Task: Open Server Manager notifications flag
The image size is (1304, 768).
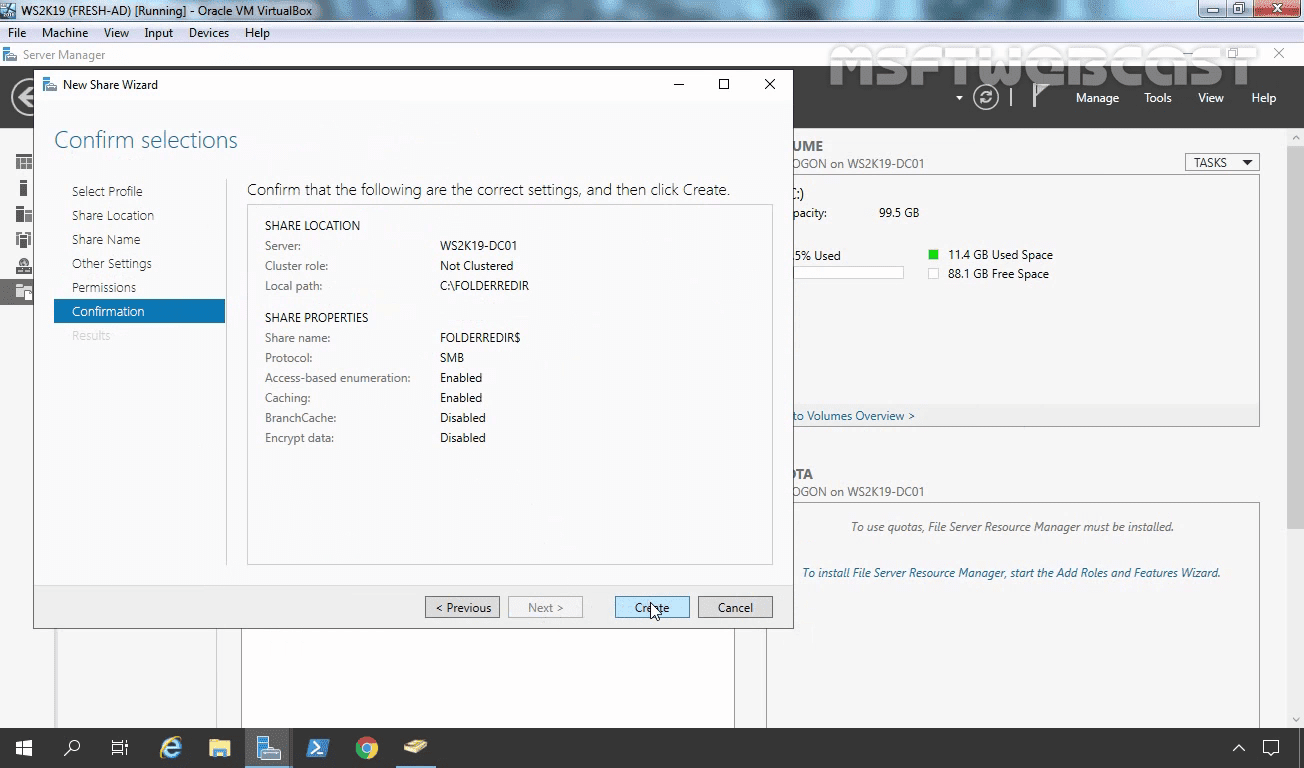Action: coord(1040,96)
